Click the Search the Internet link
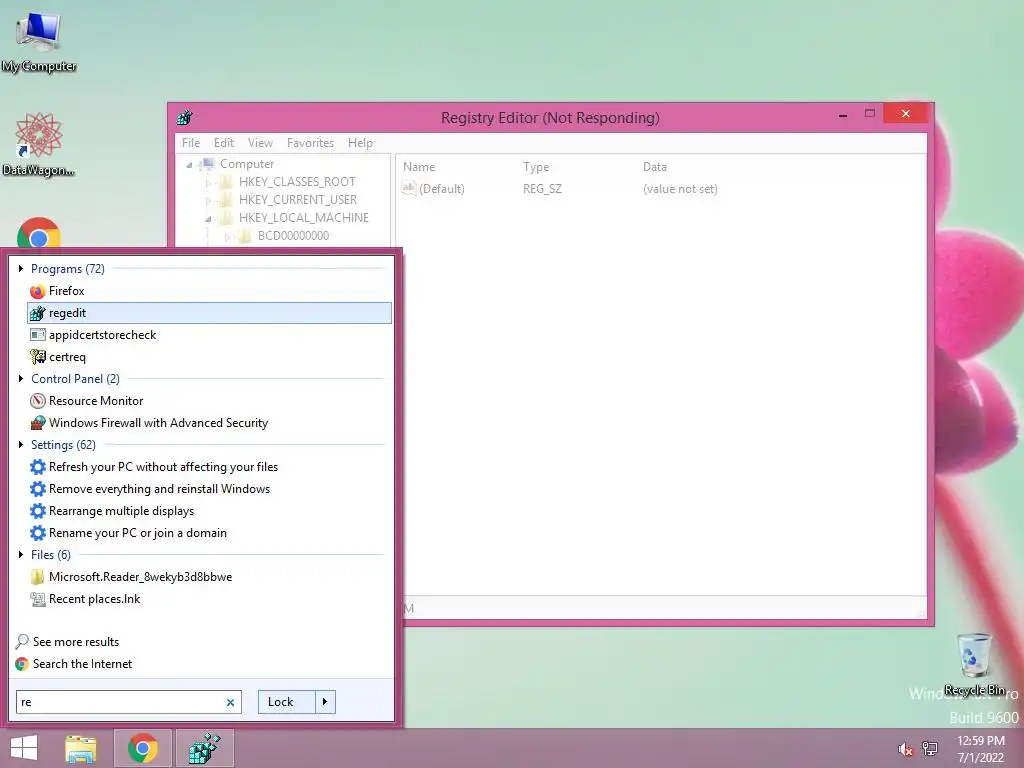This screenshot has width=1024, height=768. click(82, 664)
